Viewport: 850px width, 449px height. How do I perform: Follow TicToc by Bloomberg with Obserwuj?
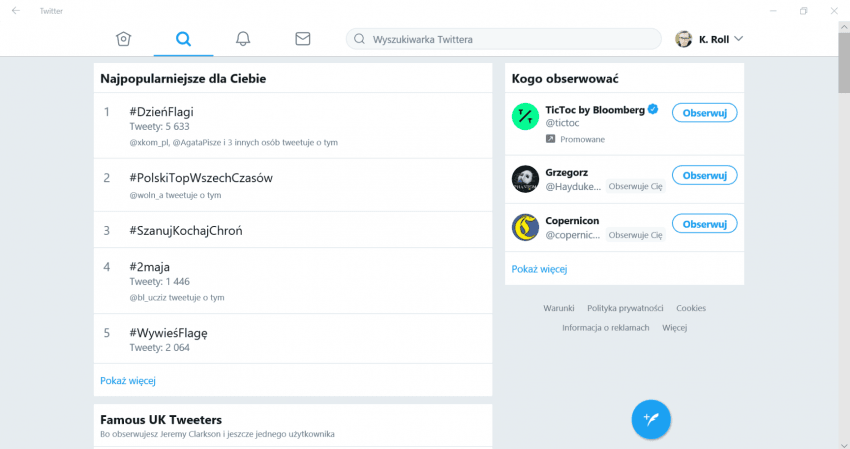(704, 113)
